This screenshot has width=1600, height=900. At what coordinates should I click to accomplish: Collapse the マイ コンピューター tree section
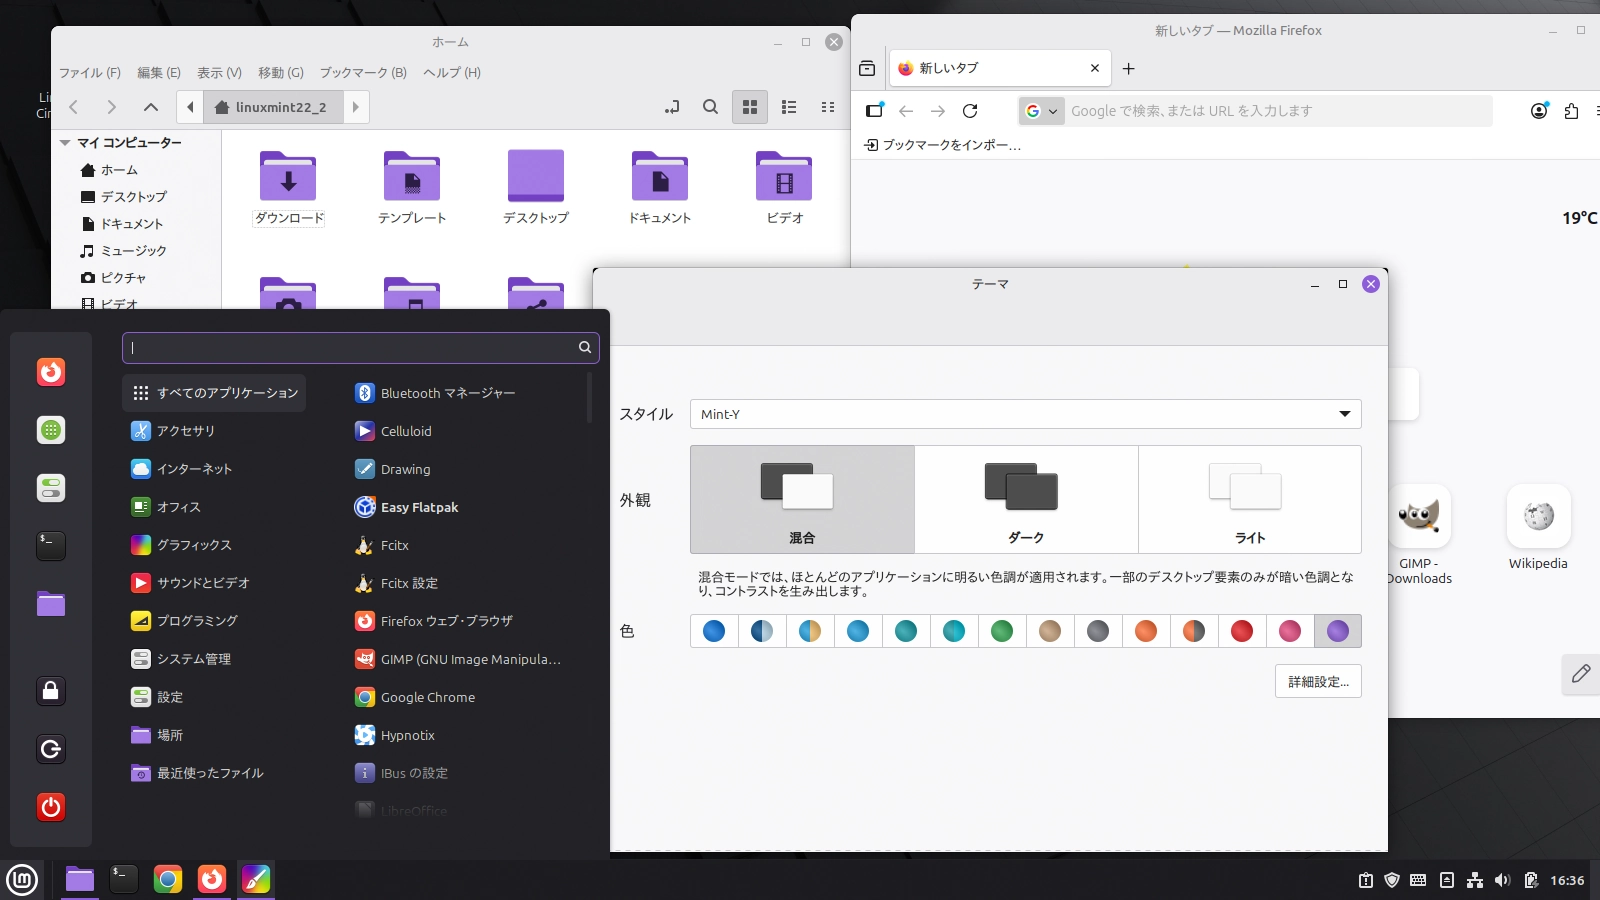63,142
